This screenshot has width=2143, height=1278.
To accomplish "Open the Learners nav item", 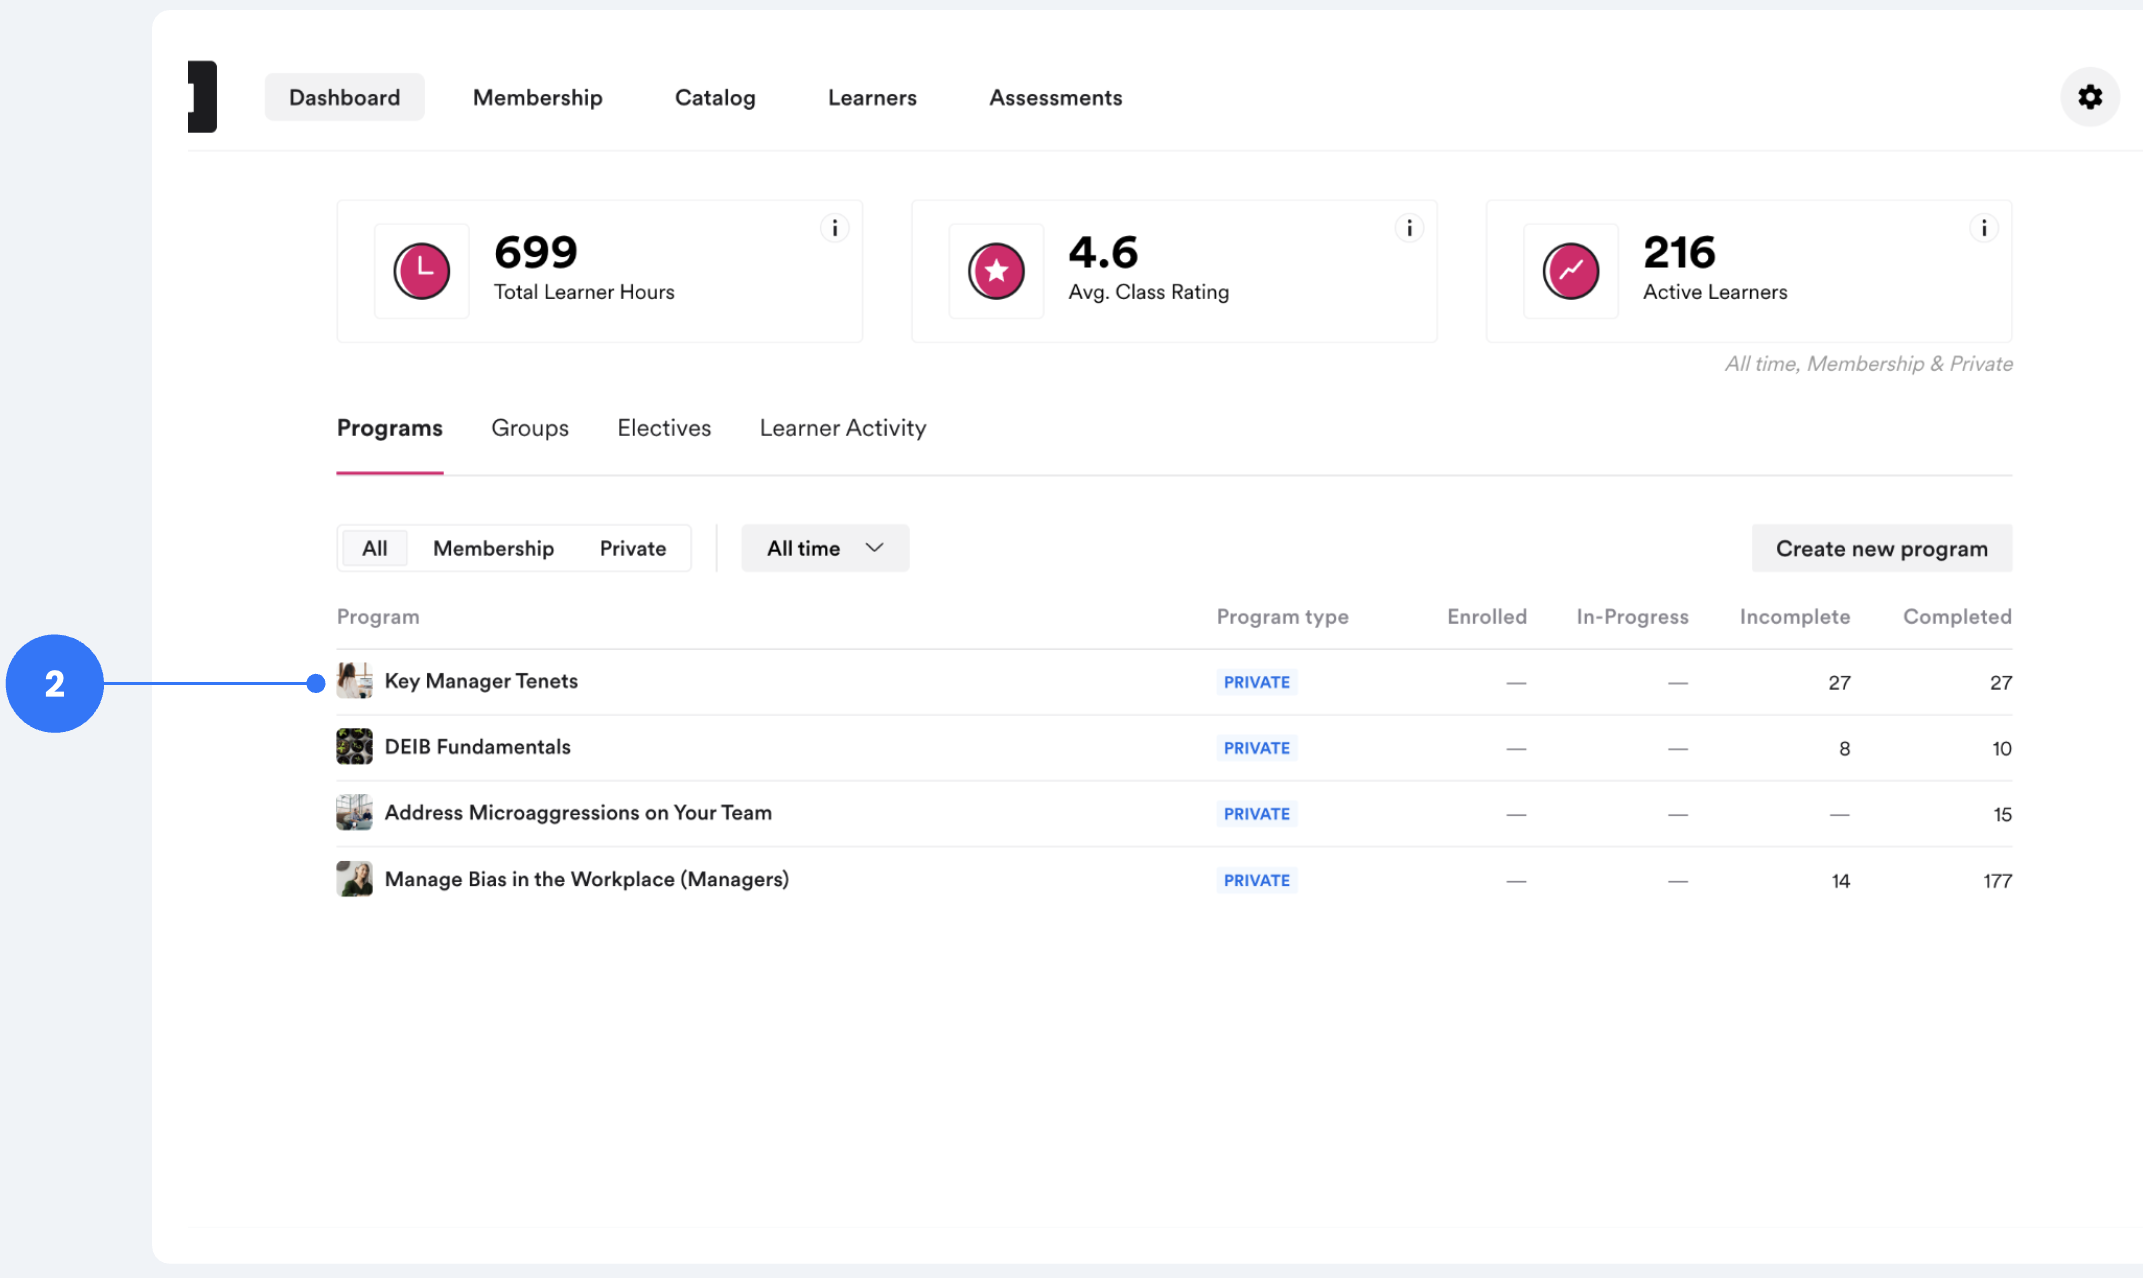I will tap(872, 97).
